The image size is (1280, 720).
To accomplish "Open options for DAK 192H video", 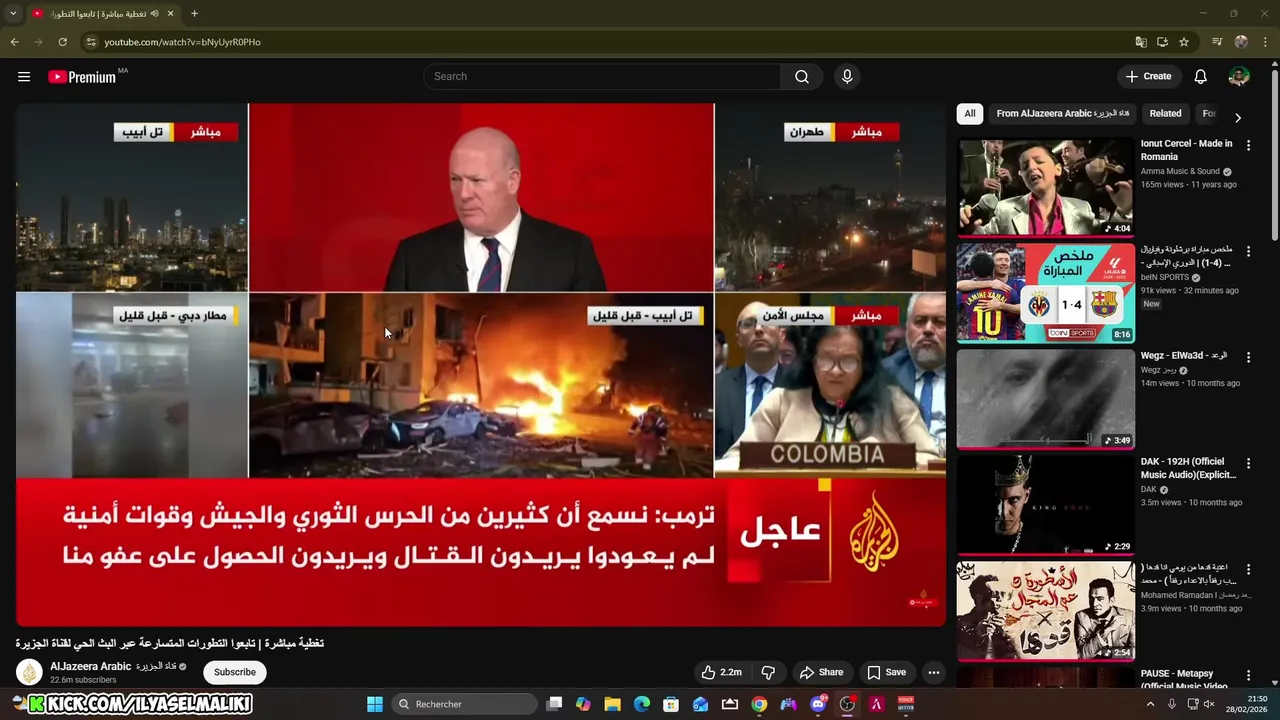I will click(x=1248, y=463).
